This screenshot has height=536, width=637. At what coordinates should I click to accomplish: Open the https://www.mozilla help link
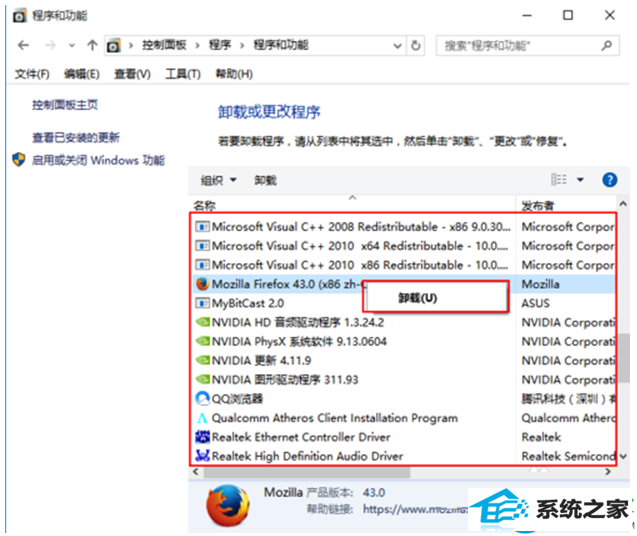[x=415, y=509]
